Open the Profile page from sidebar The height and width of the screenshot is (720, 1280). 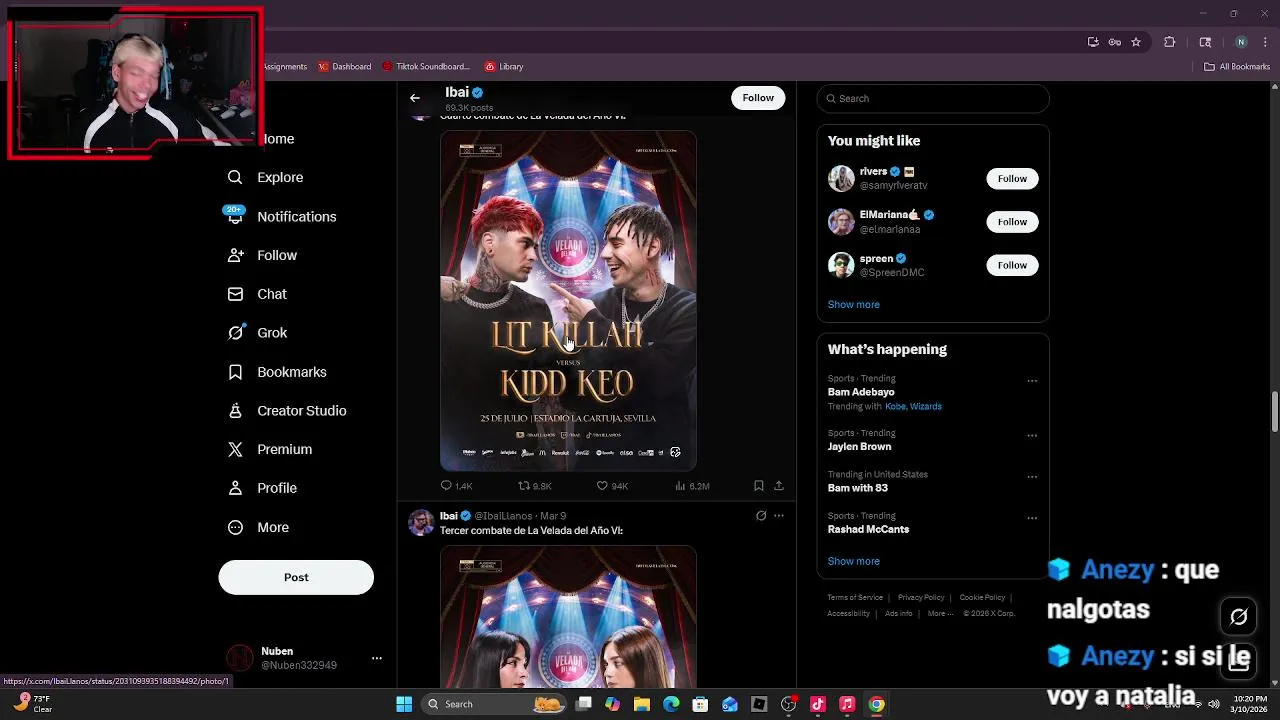point(276,488)
